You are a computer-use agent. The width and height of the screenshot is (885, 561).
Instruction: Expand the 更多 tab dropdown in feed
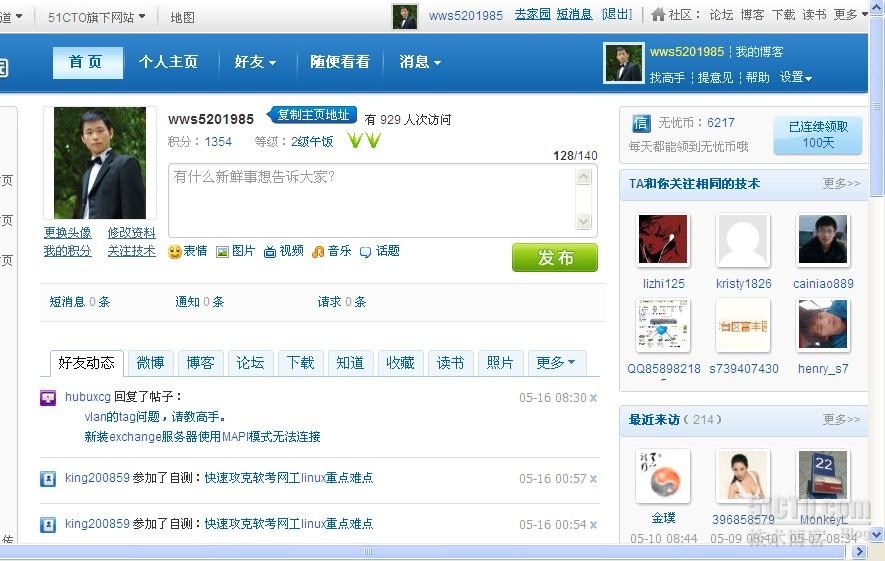click(x=557, y=363)
